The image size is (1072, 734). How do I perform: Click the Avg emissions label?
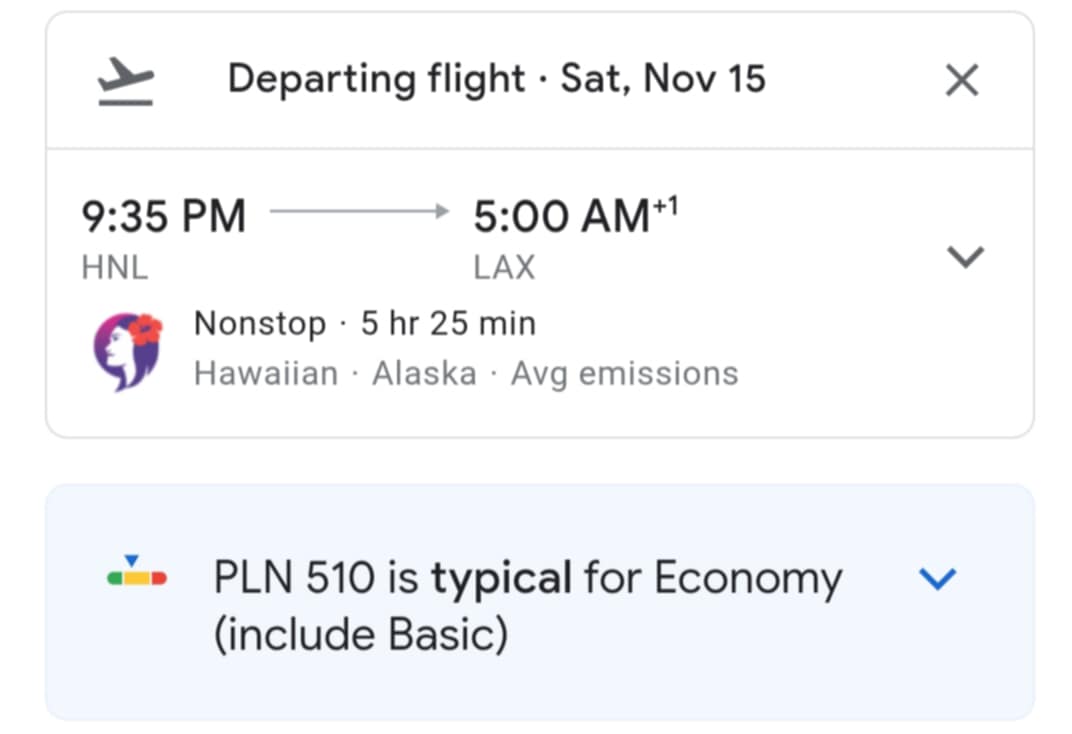(625, 375)
